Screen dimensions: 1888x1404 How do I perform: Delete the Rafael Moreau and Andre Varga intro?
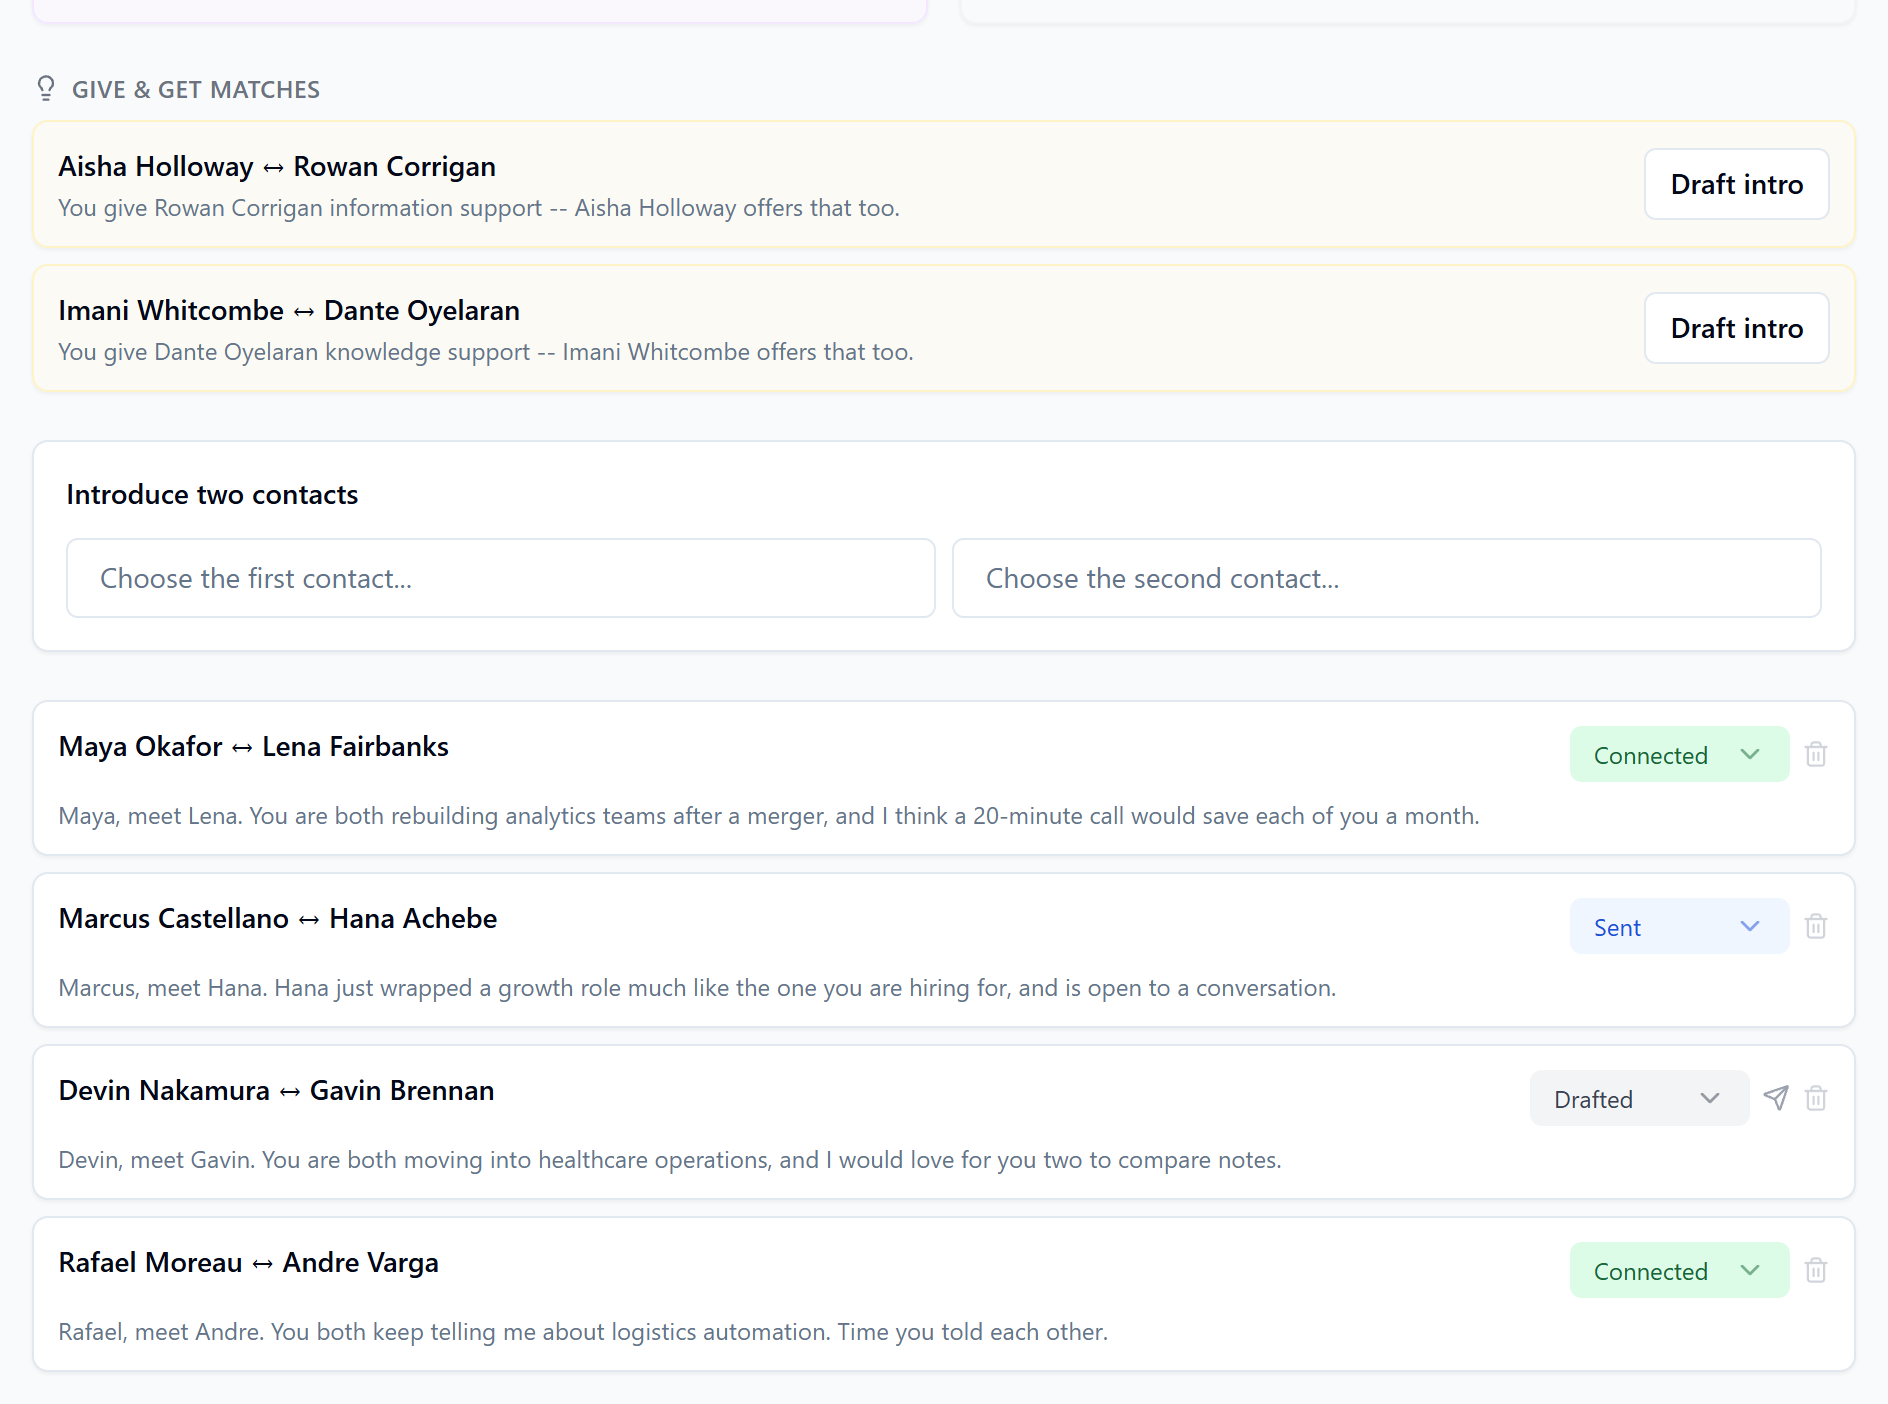1816,1271
